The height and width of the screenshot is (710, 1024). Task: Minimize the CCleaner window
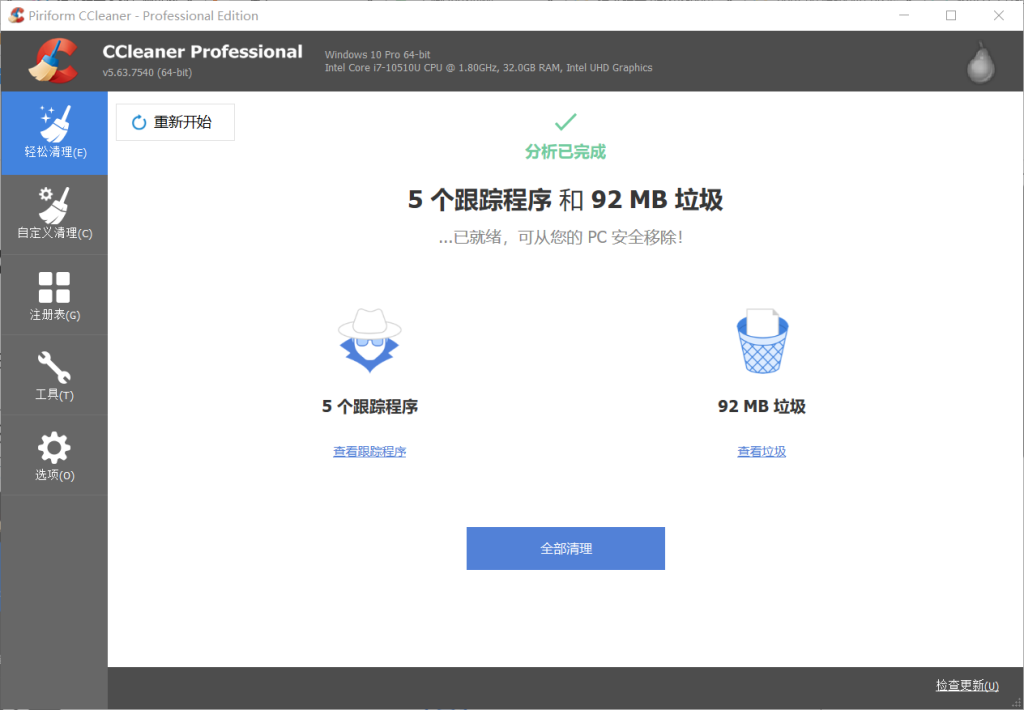click(x=904, y=15)
